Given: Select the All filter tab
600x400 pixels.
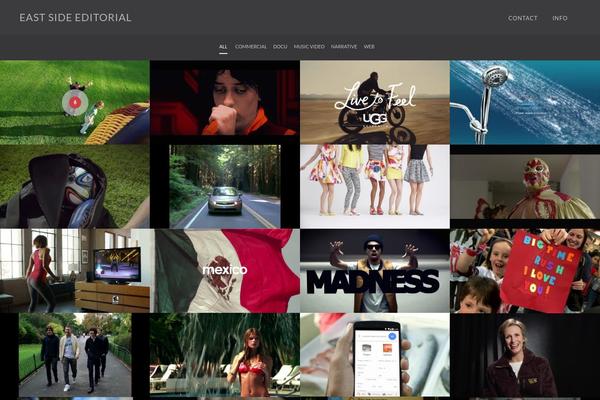Looking at the screenshot, I should [223, 46].
